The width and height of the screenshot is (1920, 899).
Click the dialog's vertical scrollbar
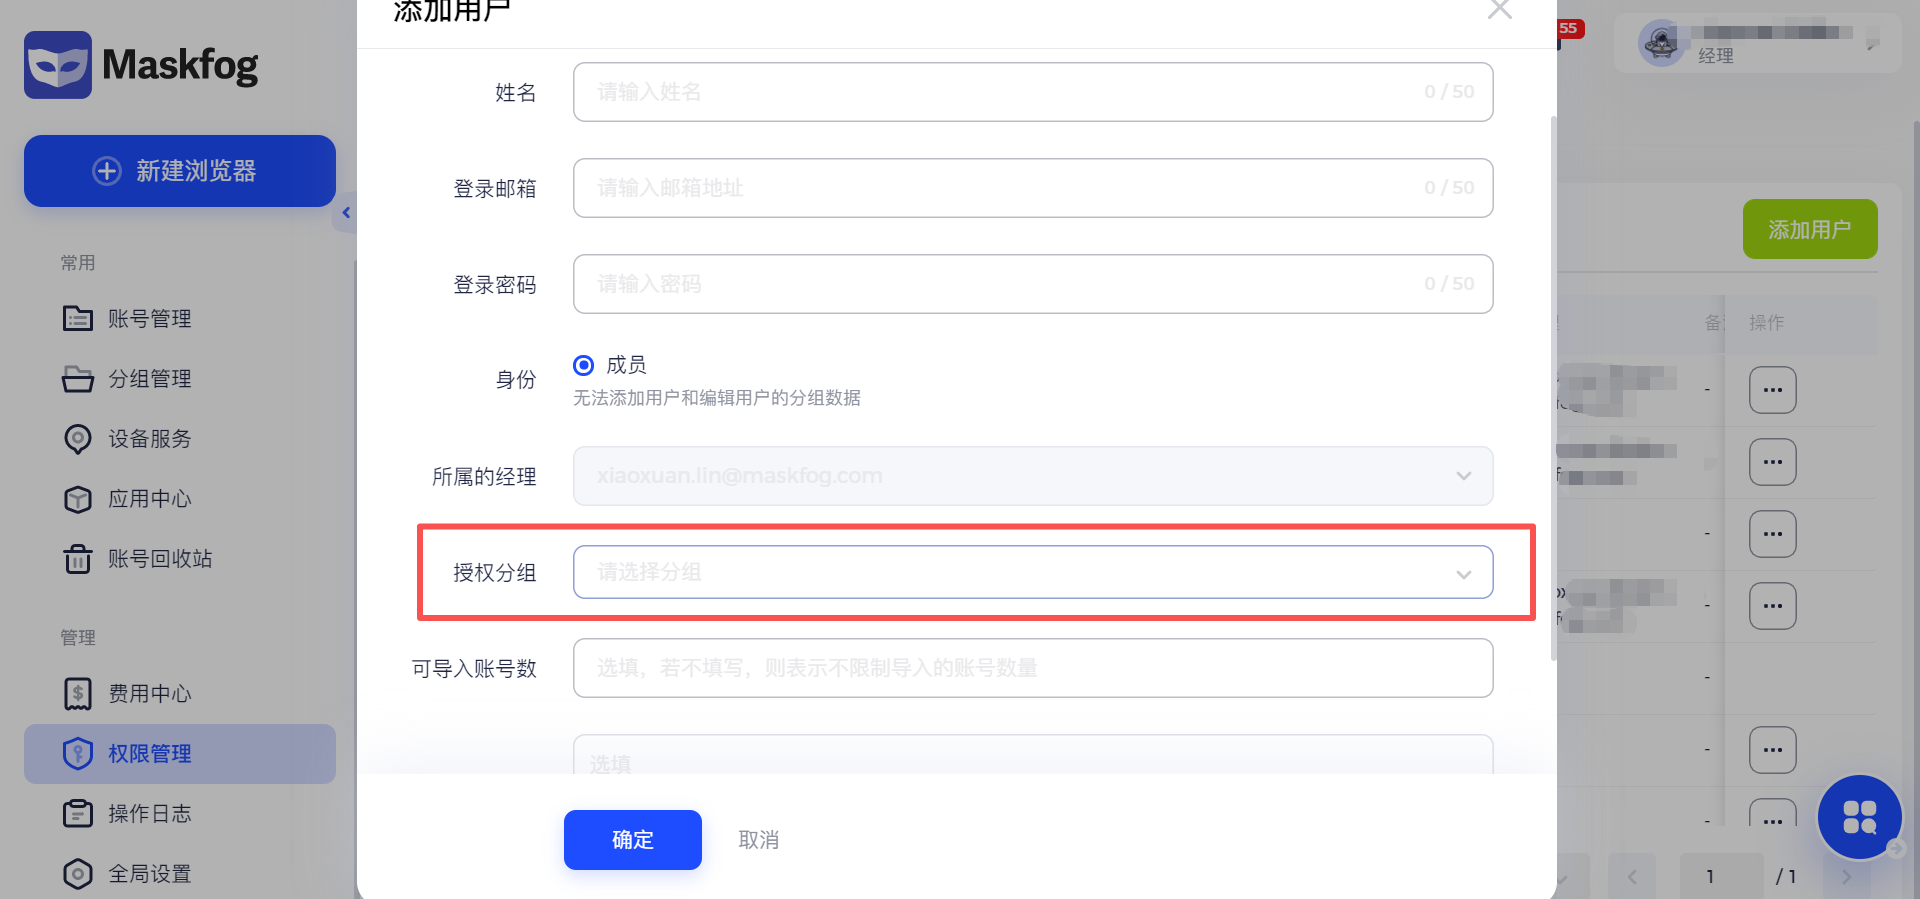point(1553,388)
